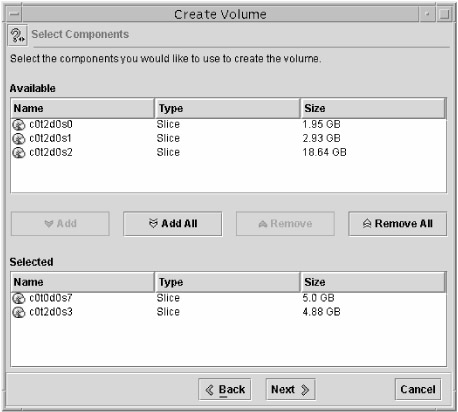Click the Available list Size column header
The image size is (458, 412).
point(373,108)
